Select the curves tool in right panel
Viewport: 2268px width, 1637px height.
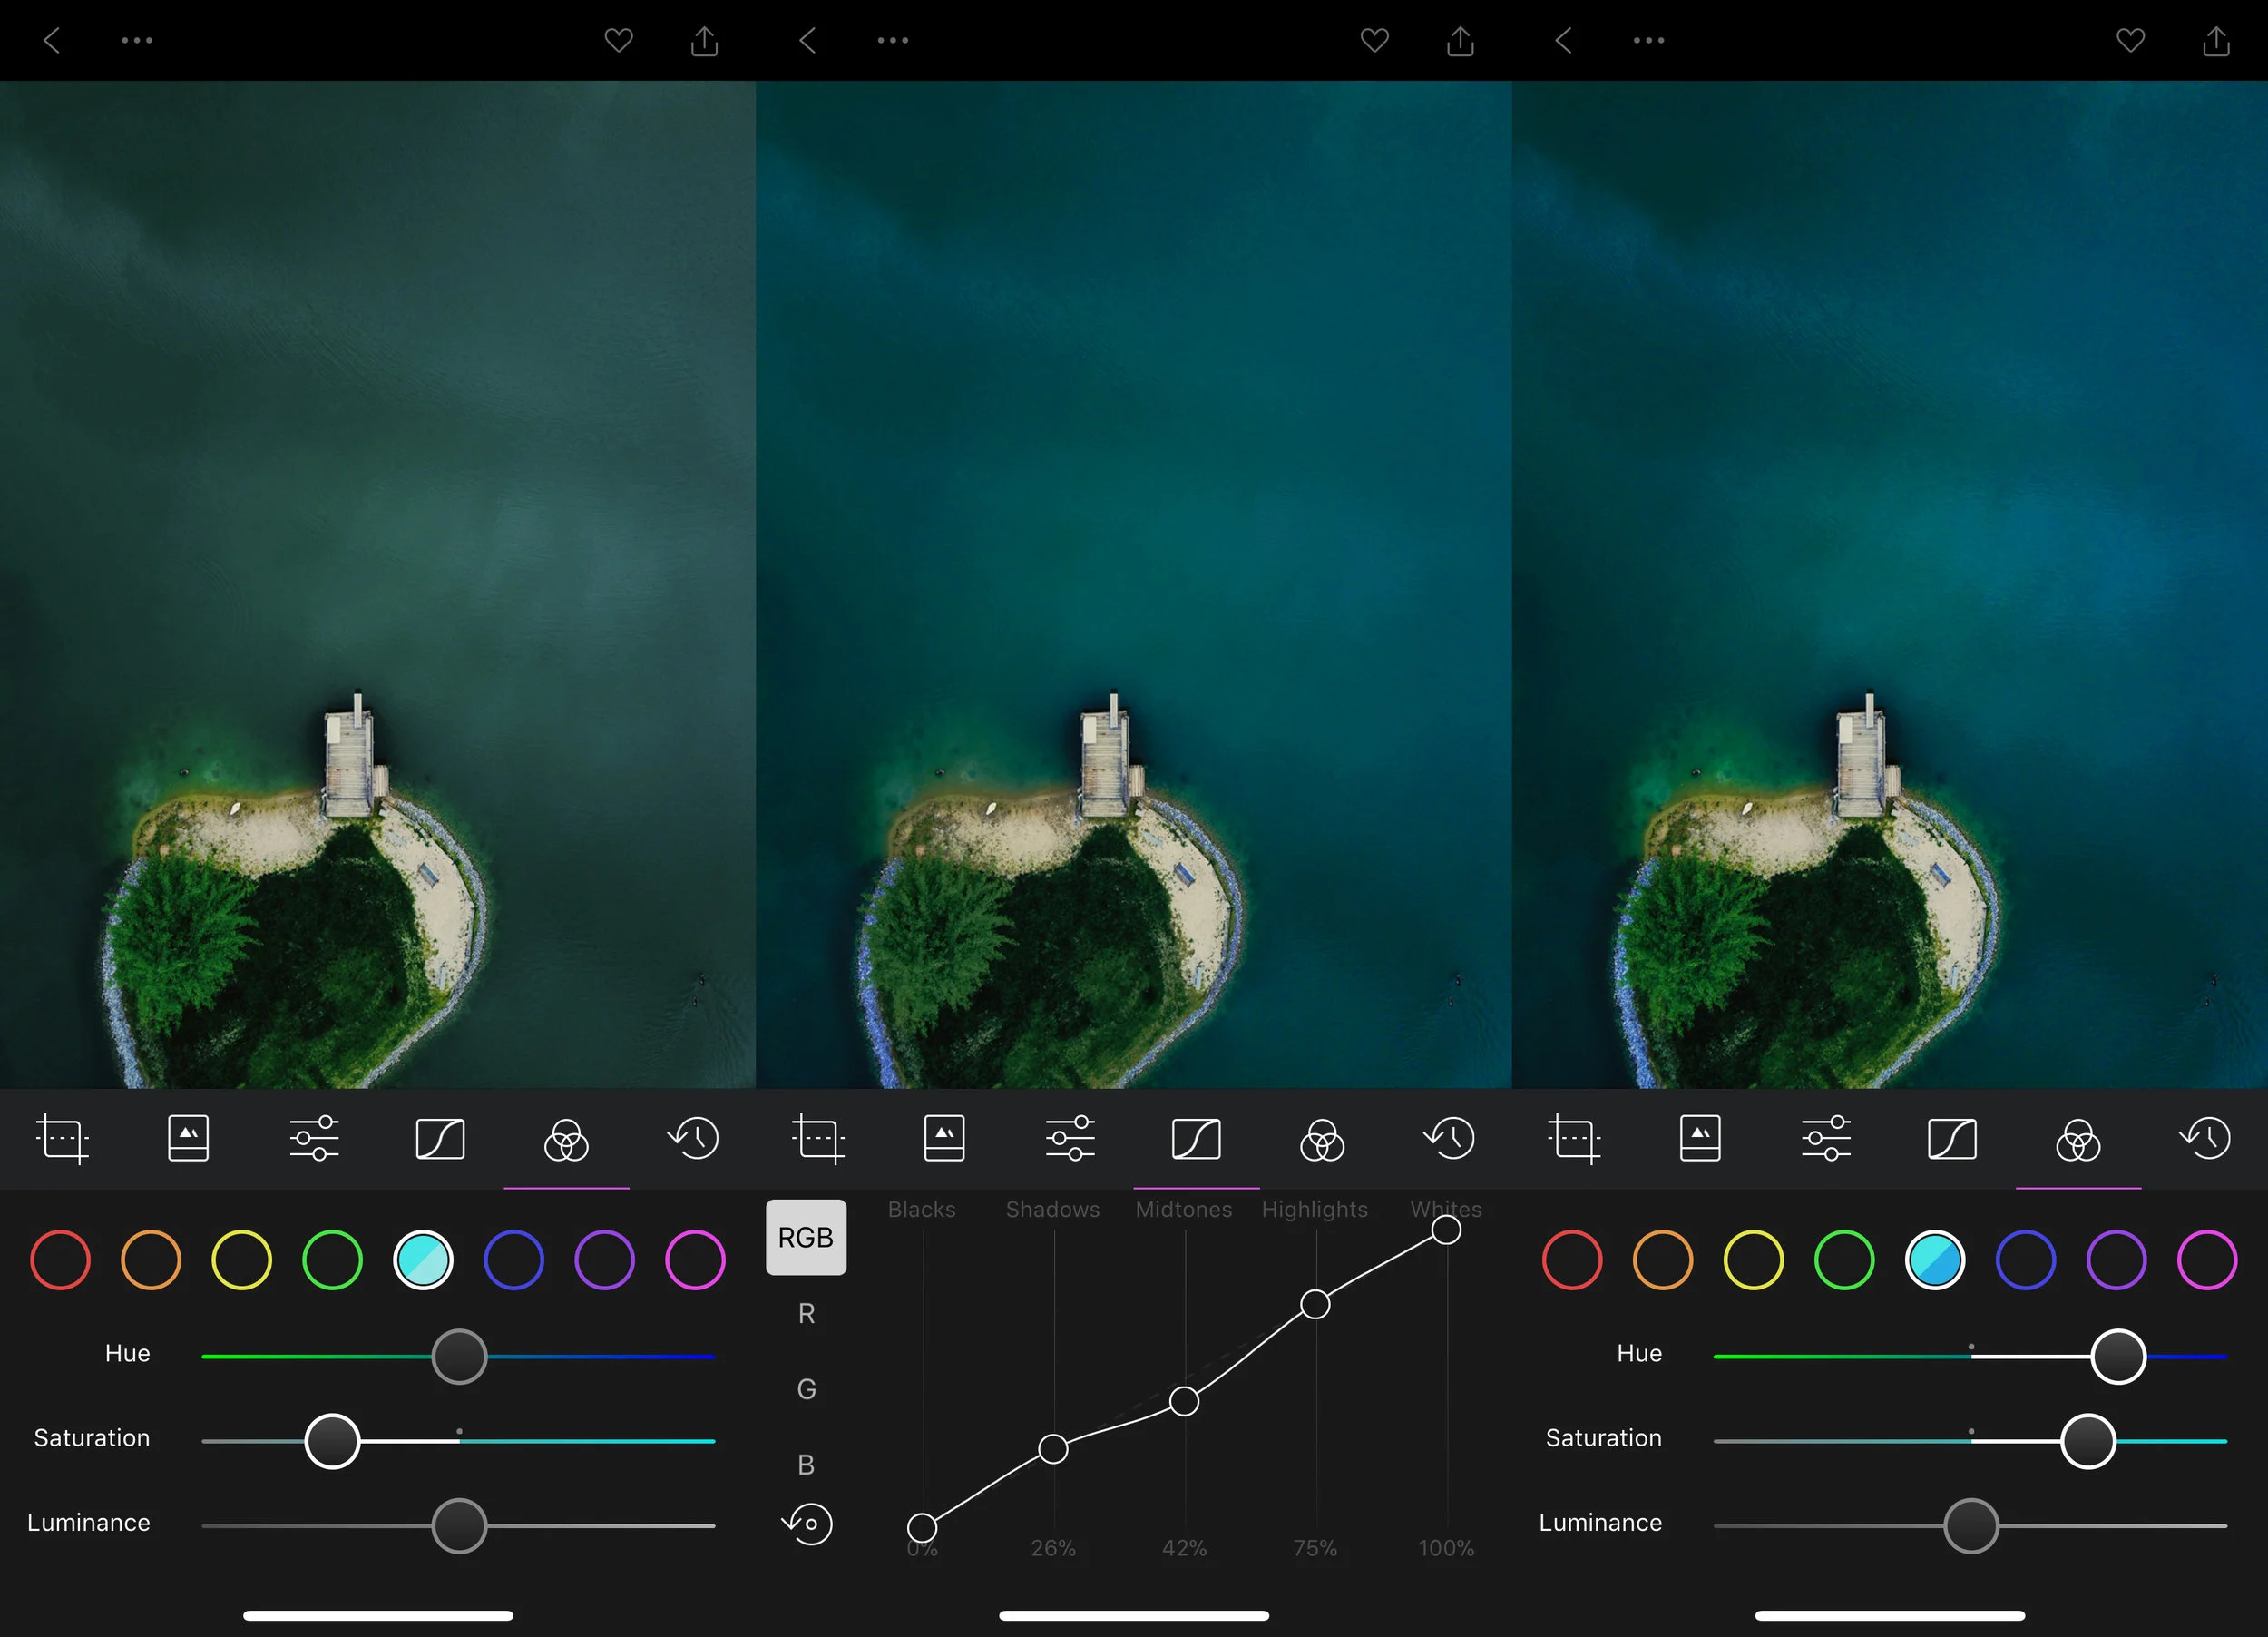point(1951,1138)
